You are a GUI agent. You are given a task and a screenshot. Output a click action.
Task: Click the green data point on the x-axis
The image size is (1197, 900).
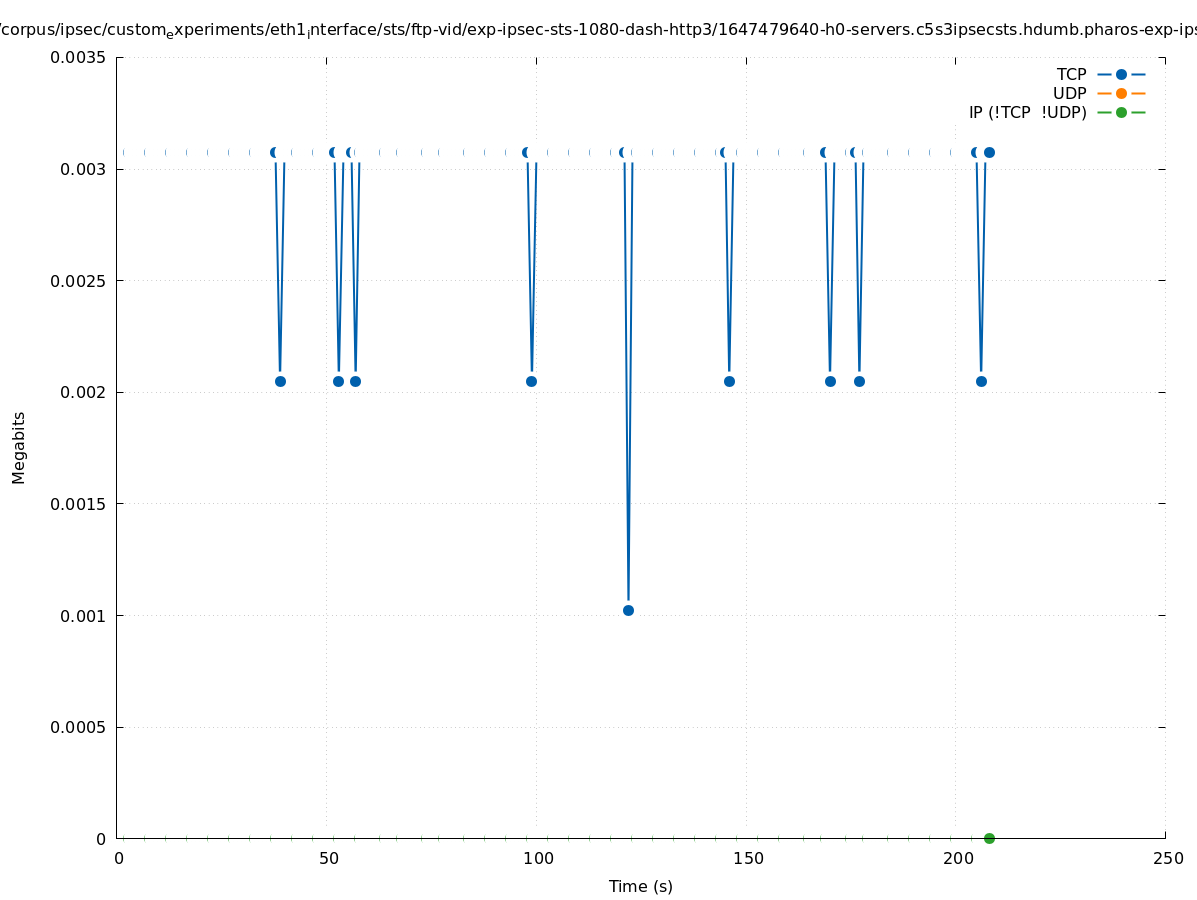[x=989, y=838]
